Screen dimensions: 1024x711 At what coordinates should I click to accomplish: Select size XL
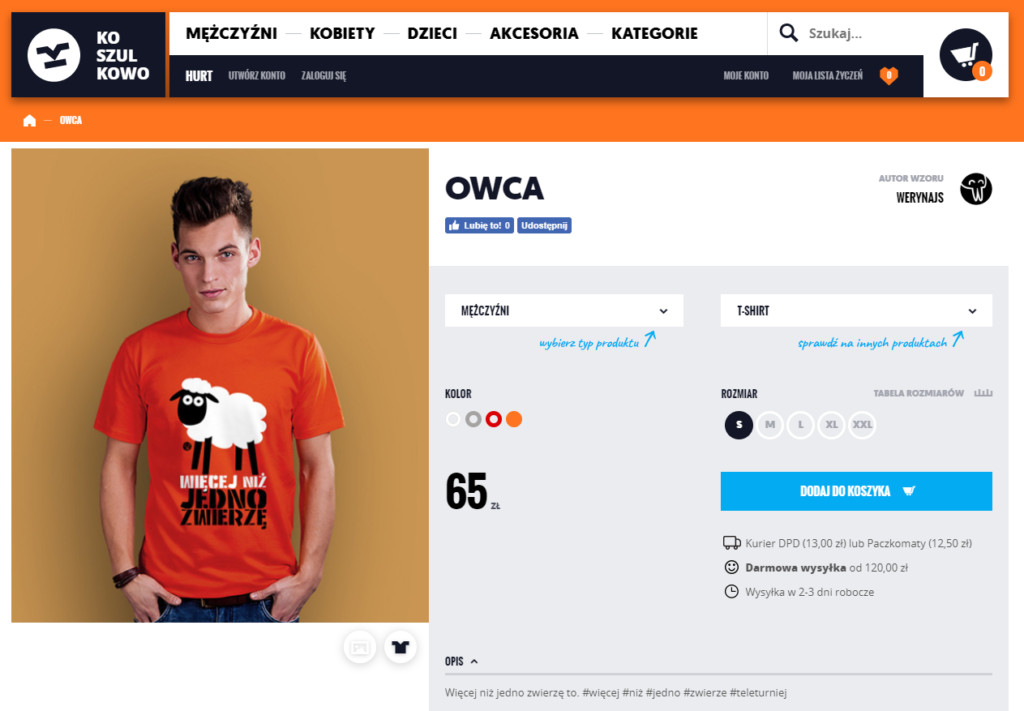pyautogui.click(x=831, y=425)
